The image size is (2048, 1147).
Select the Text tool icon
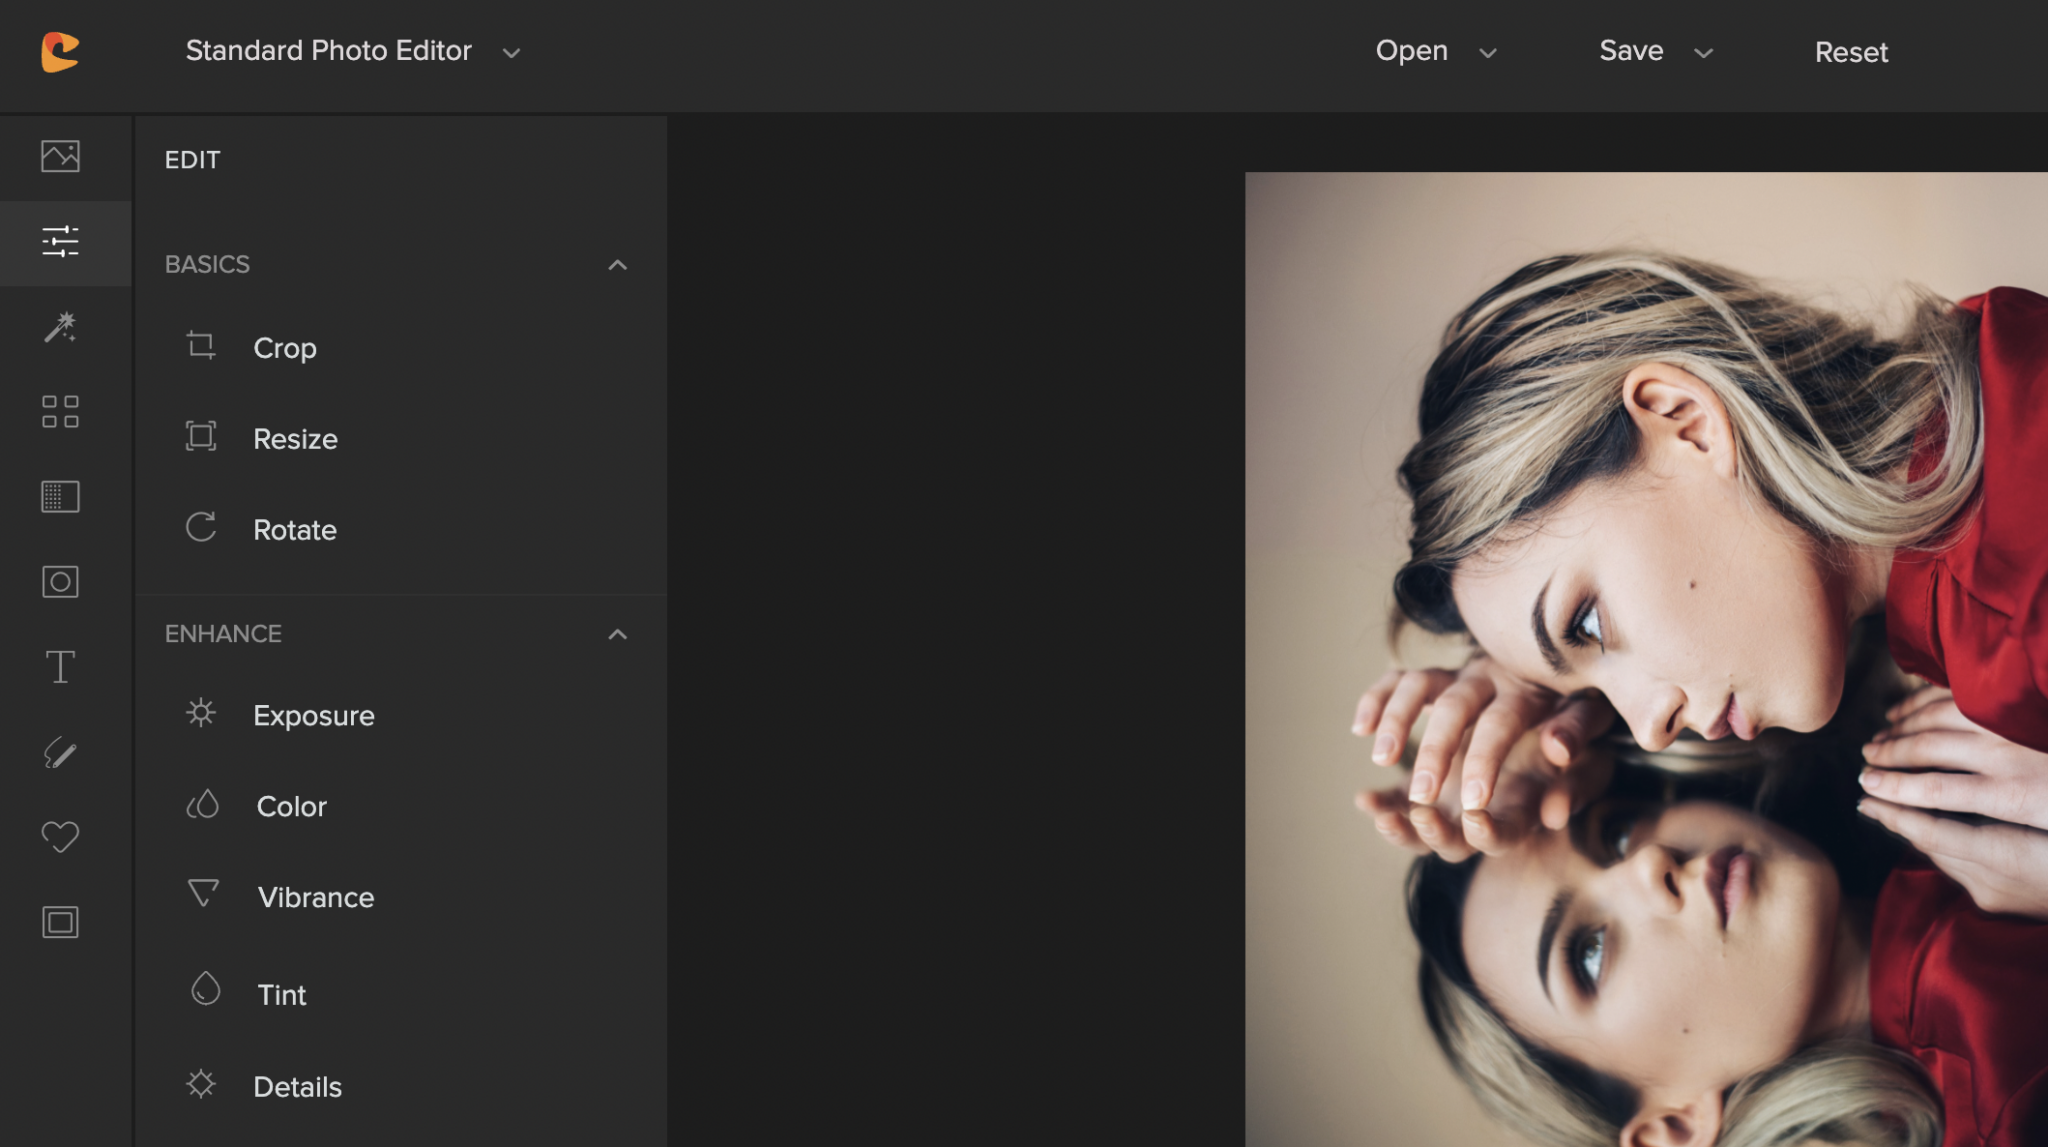point(60,667)
